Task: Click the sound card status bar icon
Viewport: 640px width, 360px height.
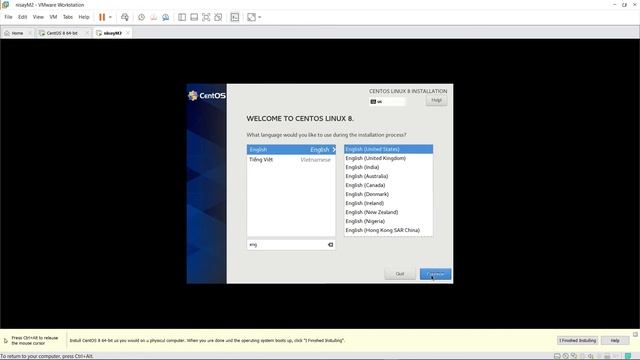Action: point(590,356)
